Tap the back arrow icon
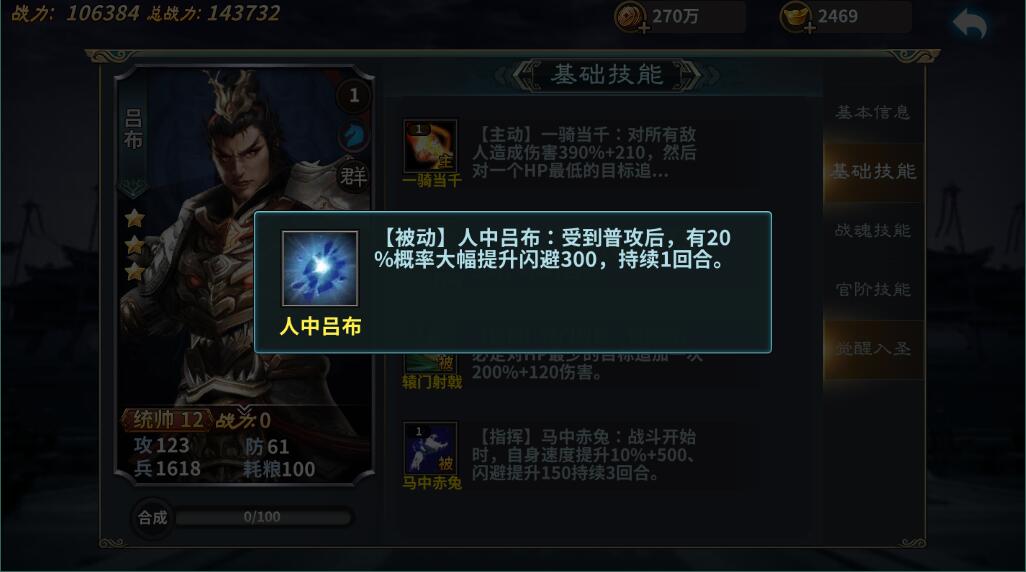This screenshot has height=572, width=1026. (x=970, y=25)
